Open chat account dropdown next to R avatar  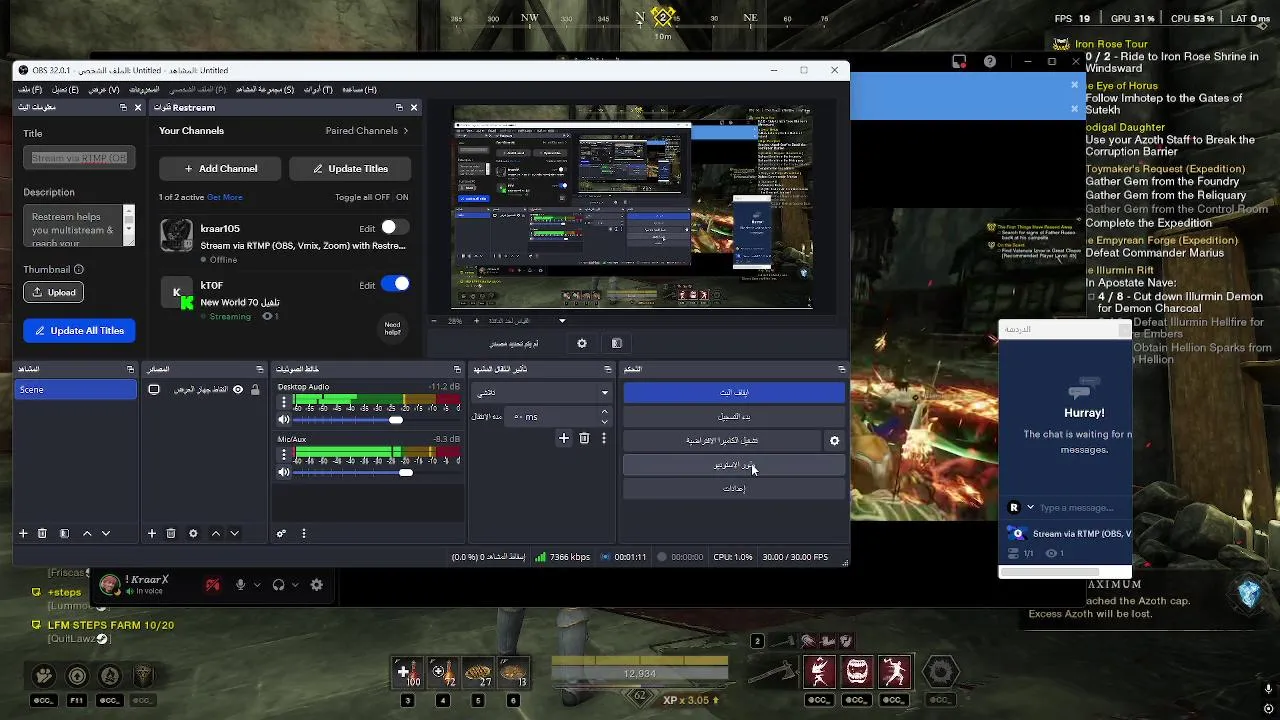(1030, 508)
